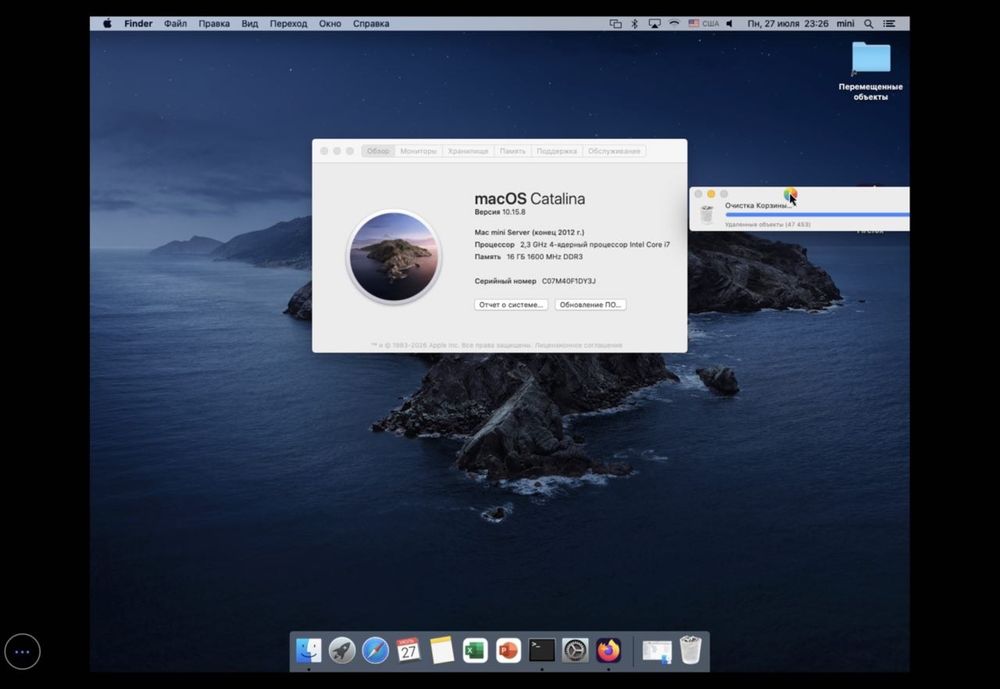1000x689 pixels.
Task: Open Calendar icon showing 27
Action: 408,651
